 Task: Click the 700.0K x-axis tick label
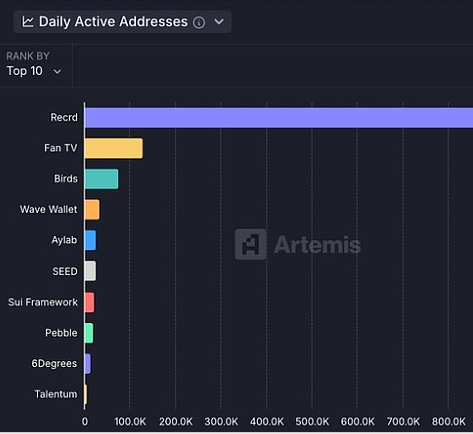tap(403, 422)
